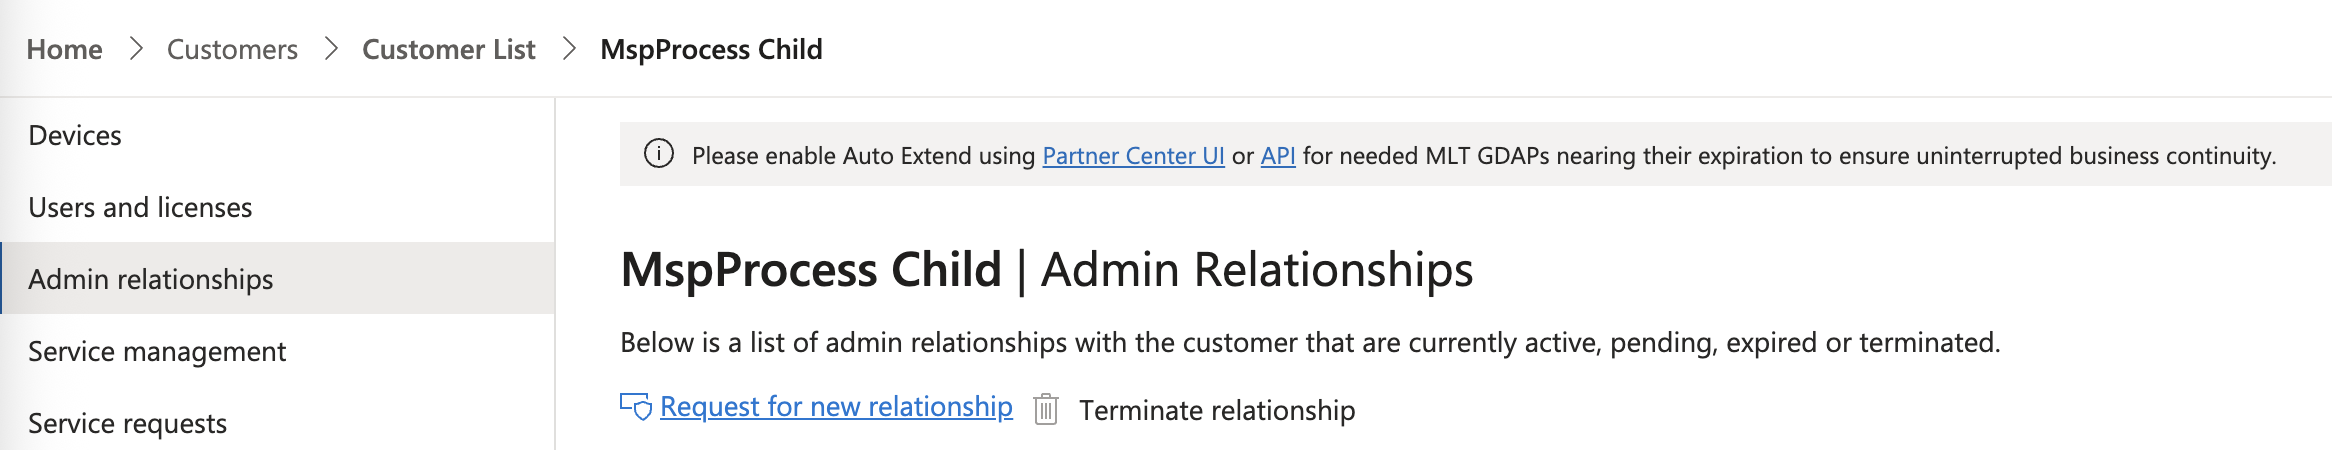Click the Terminate relationship button
The image size is (2332, 450).
pyautogui.click(x=1217, y=410)
